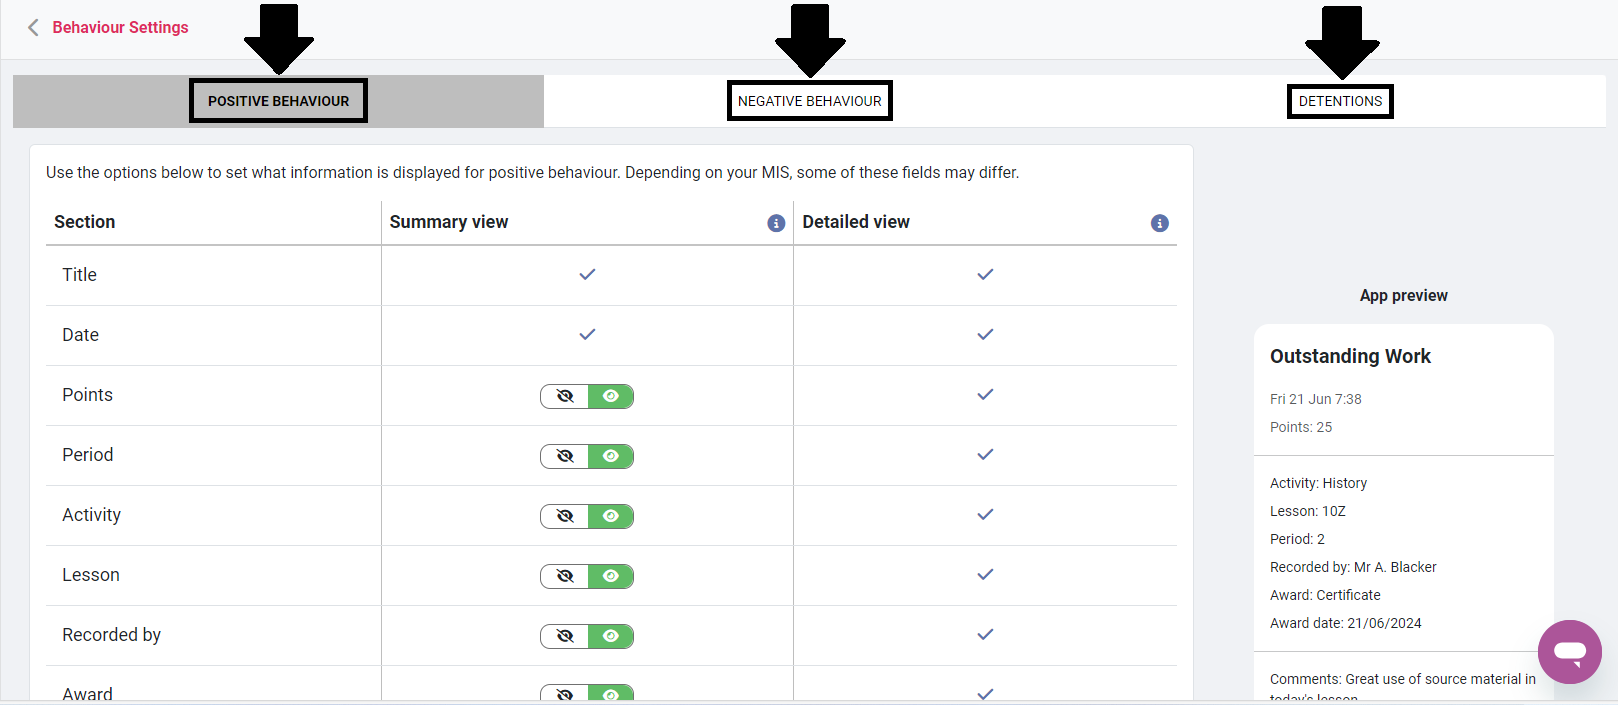
Task: Show Activity in summary view
Action: (x=610, y=516)
